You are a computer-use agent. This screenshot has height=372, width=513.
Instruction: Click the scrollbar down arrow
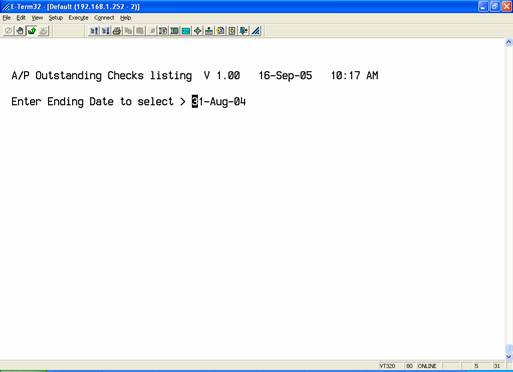click(509, 356)
